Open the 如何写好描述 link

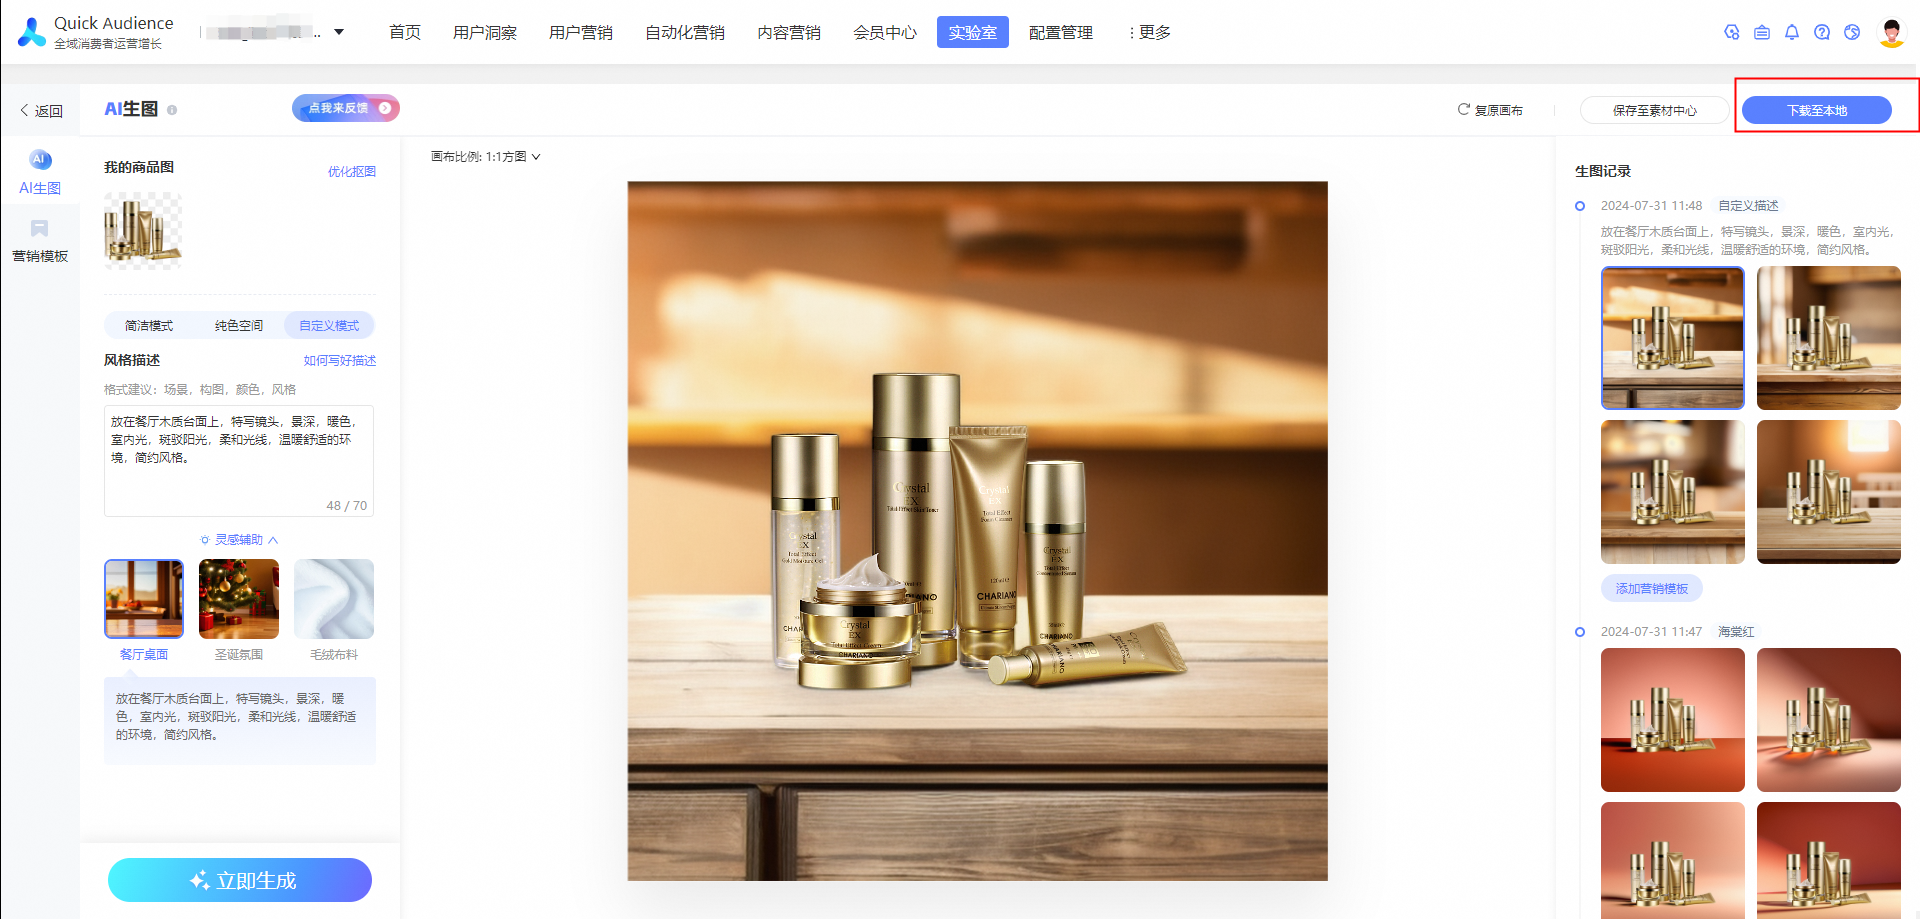[340, 361]
